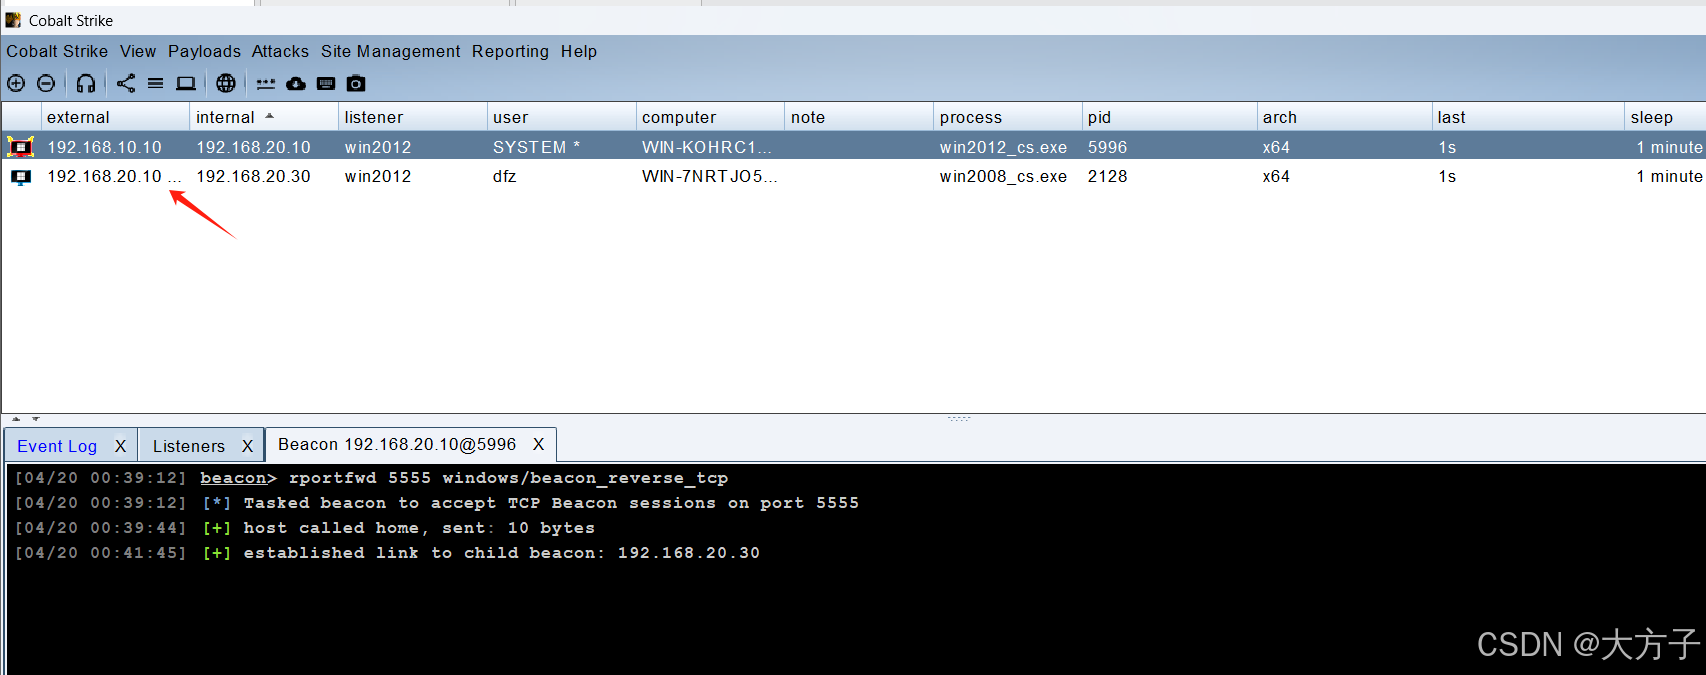Sort by the listener column header

click(x=412, y=117)
